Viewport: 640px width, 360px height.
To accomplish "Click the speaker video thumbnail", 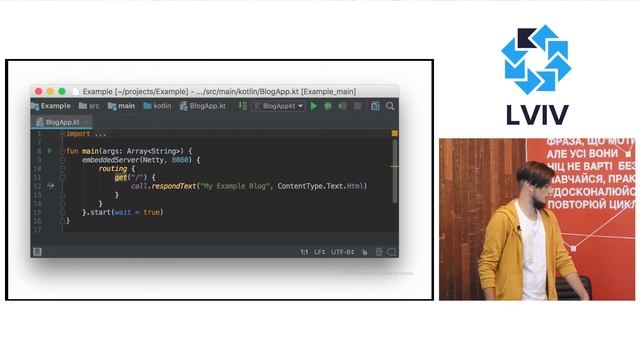I will [537, 220].
